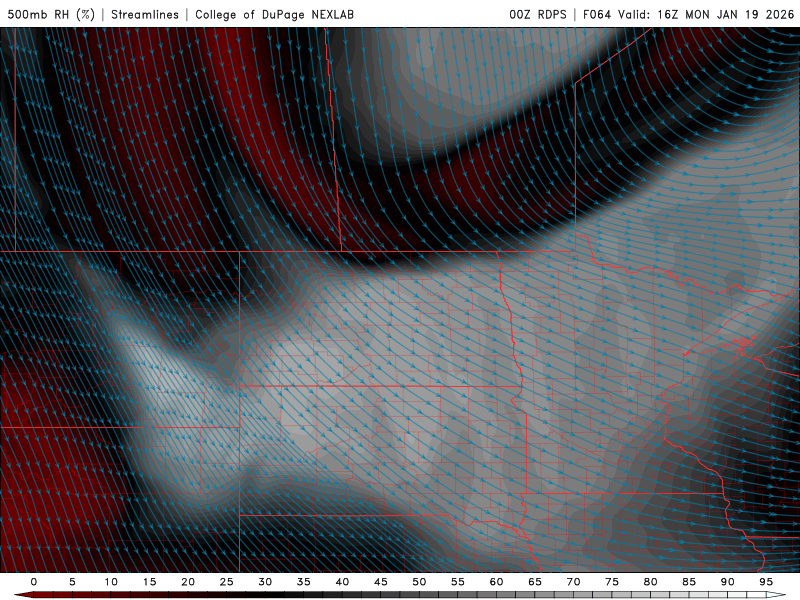
Task: Click the colorbar label '55'
Action: 458,582
